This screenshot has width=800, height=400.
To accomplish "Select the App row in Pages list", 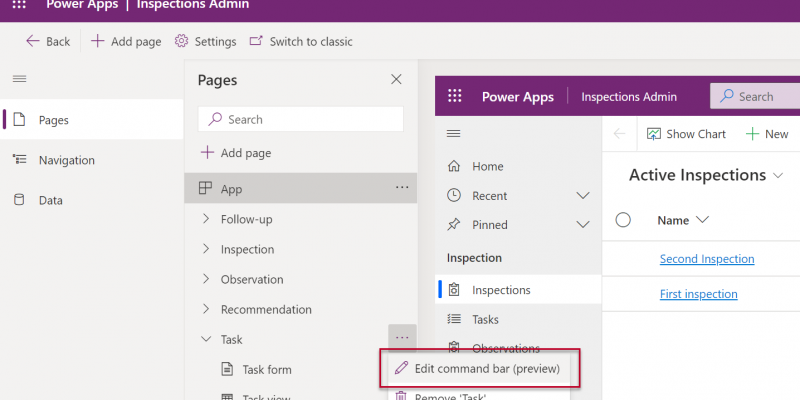I will pos(301,189).
